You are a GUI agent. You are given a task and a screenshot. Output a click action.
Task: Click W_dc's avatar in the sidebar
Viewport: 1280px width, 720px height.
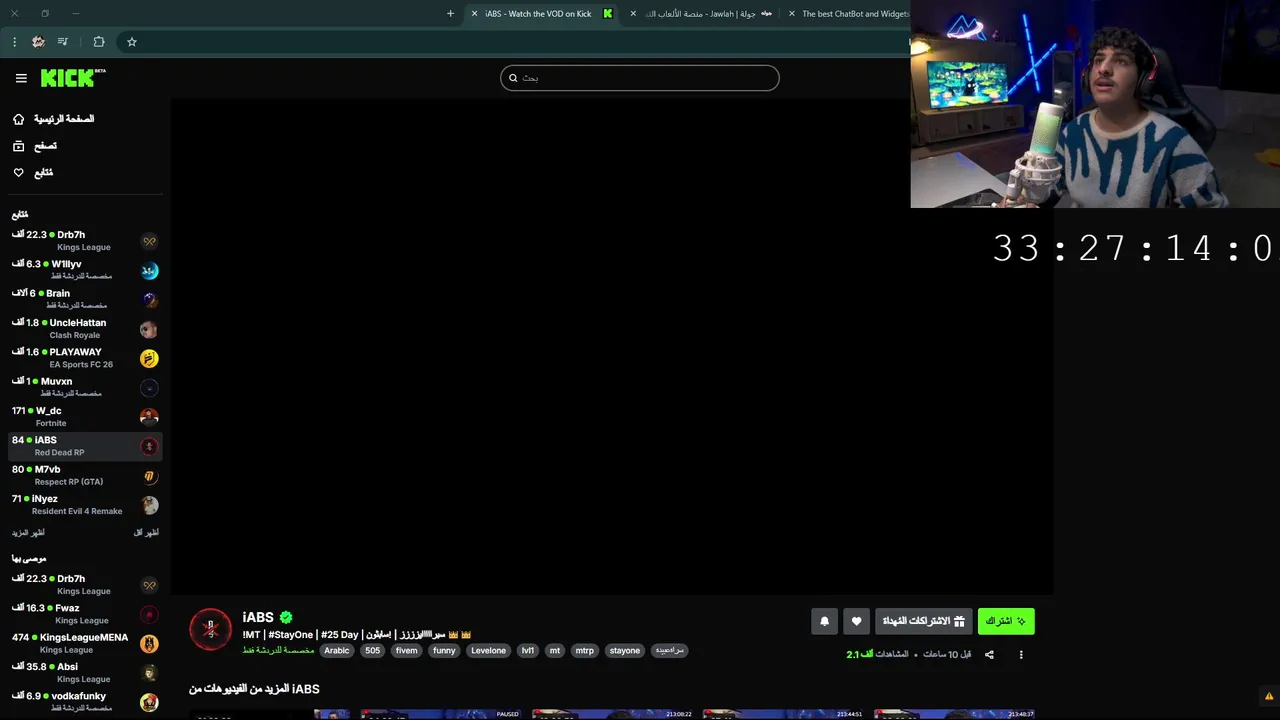click(x=149, y=417)
